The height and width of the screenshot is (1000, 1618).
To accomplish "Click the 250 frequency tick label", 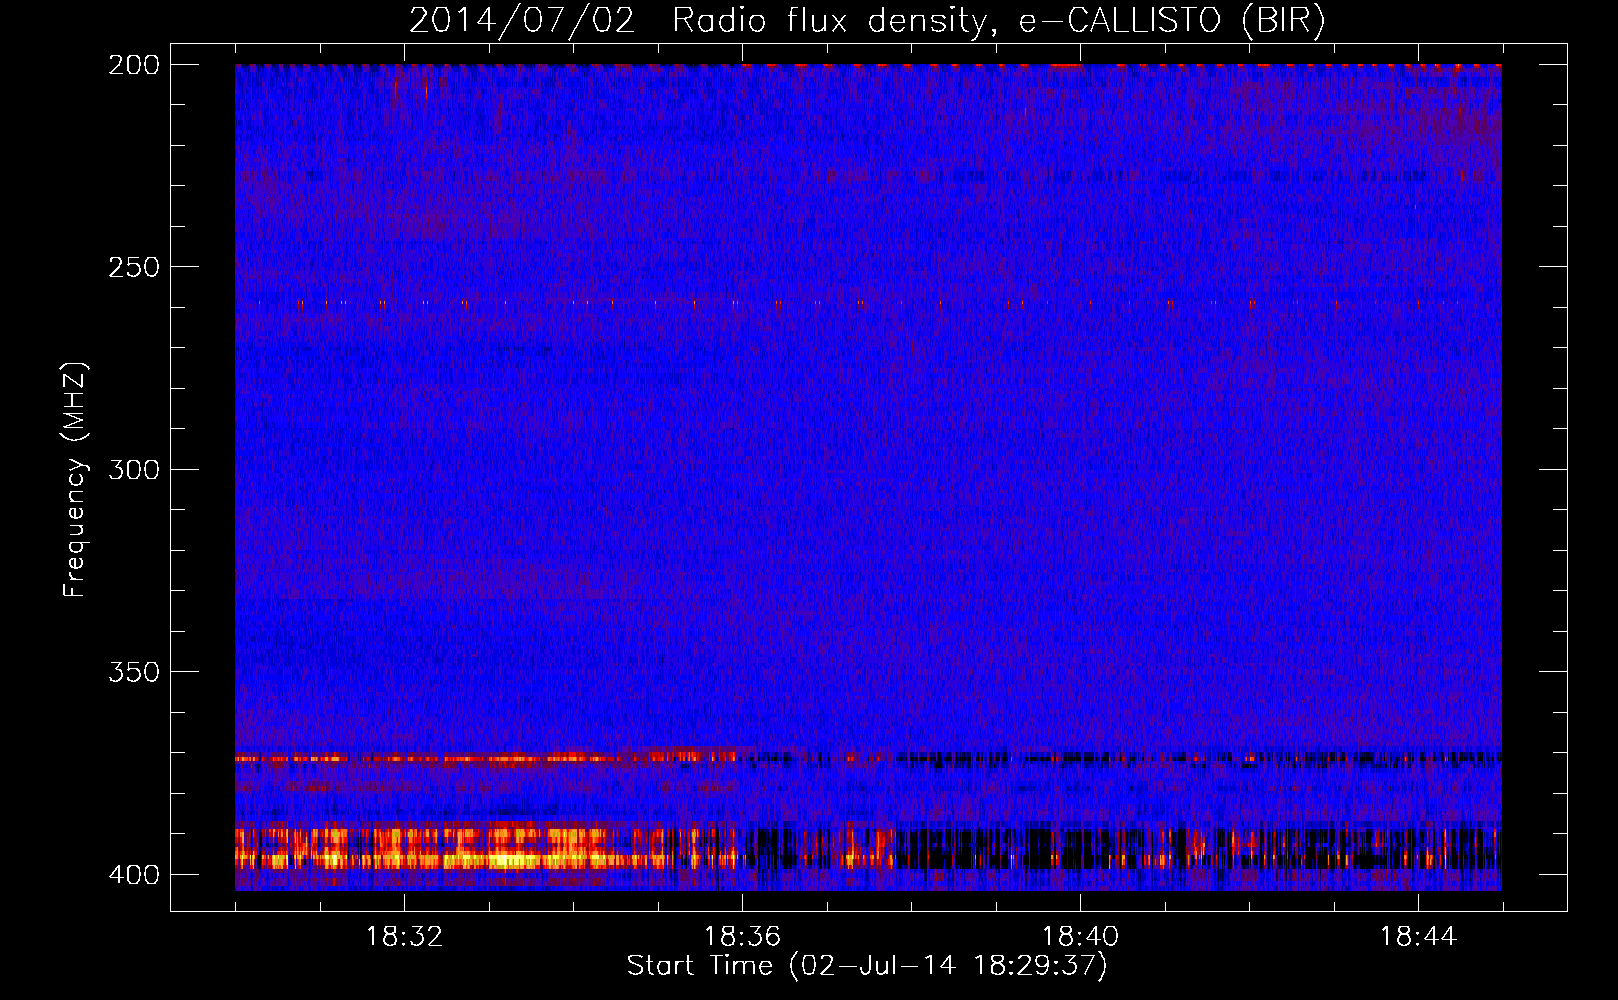I will point(133,267).
